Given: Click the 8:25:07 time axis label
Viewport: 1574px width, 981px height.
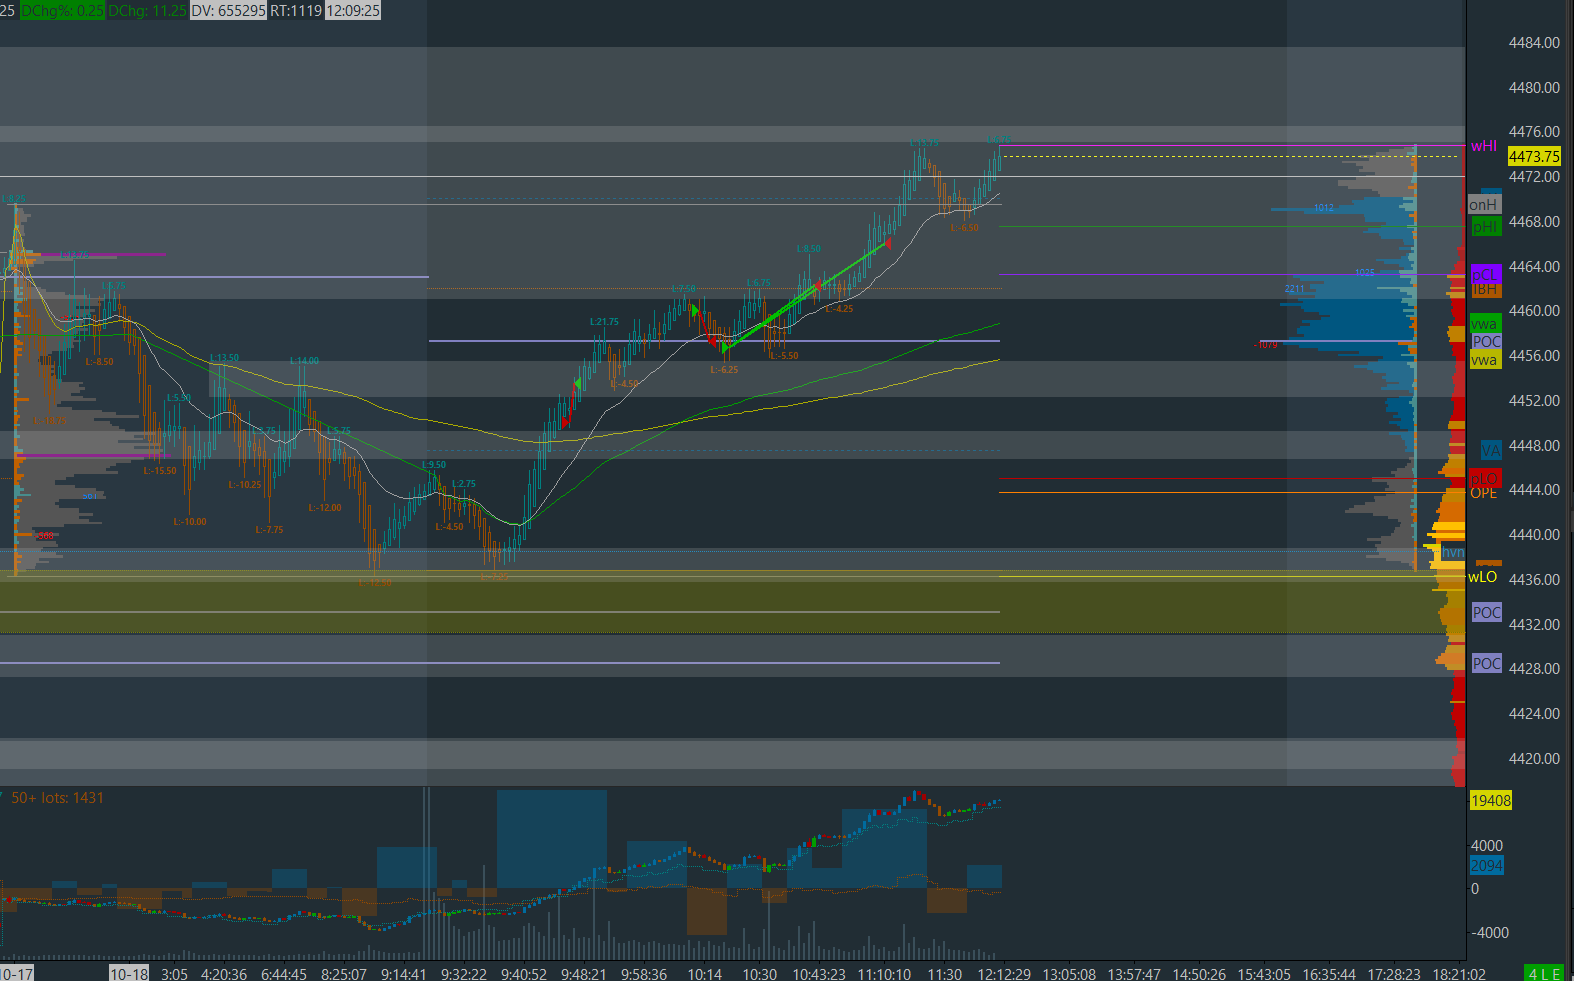Looking at the screenshot, I should (x=344, y=974).
